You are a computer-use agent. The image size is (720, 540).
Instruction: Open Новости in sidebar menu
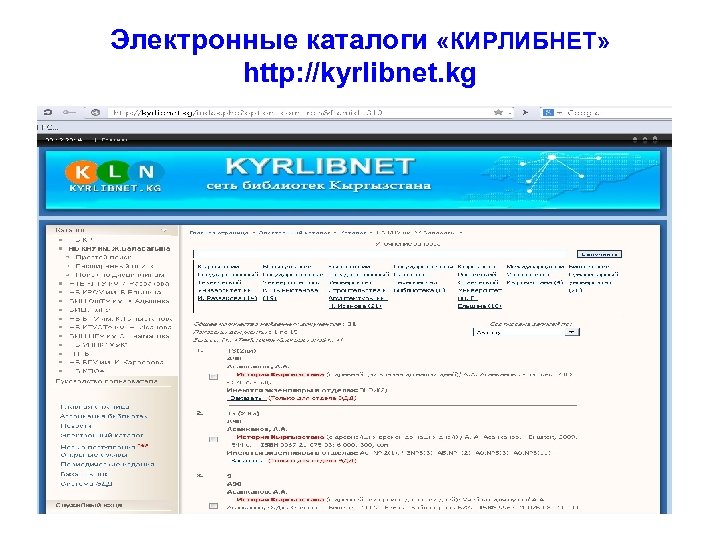click(x=76, y=426)
